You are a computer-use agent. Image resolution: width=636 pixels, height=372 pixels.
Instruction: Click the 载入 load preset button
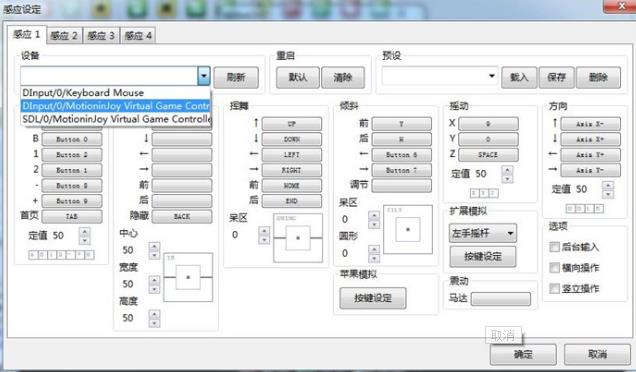click(x=519, y=77)
